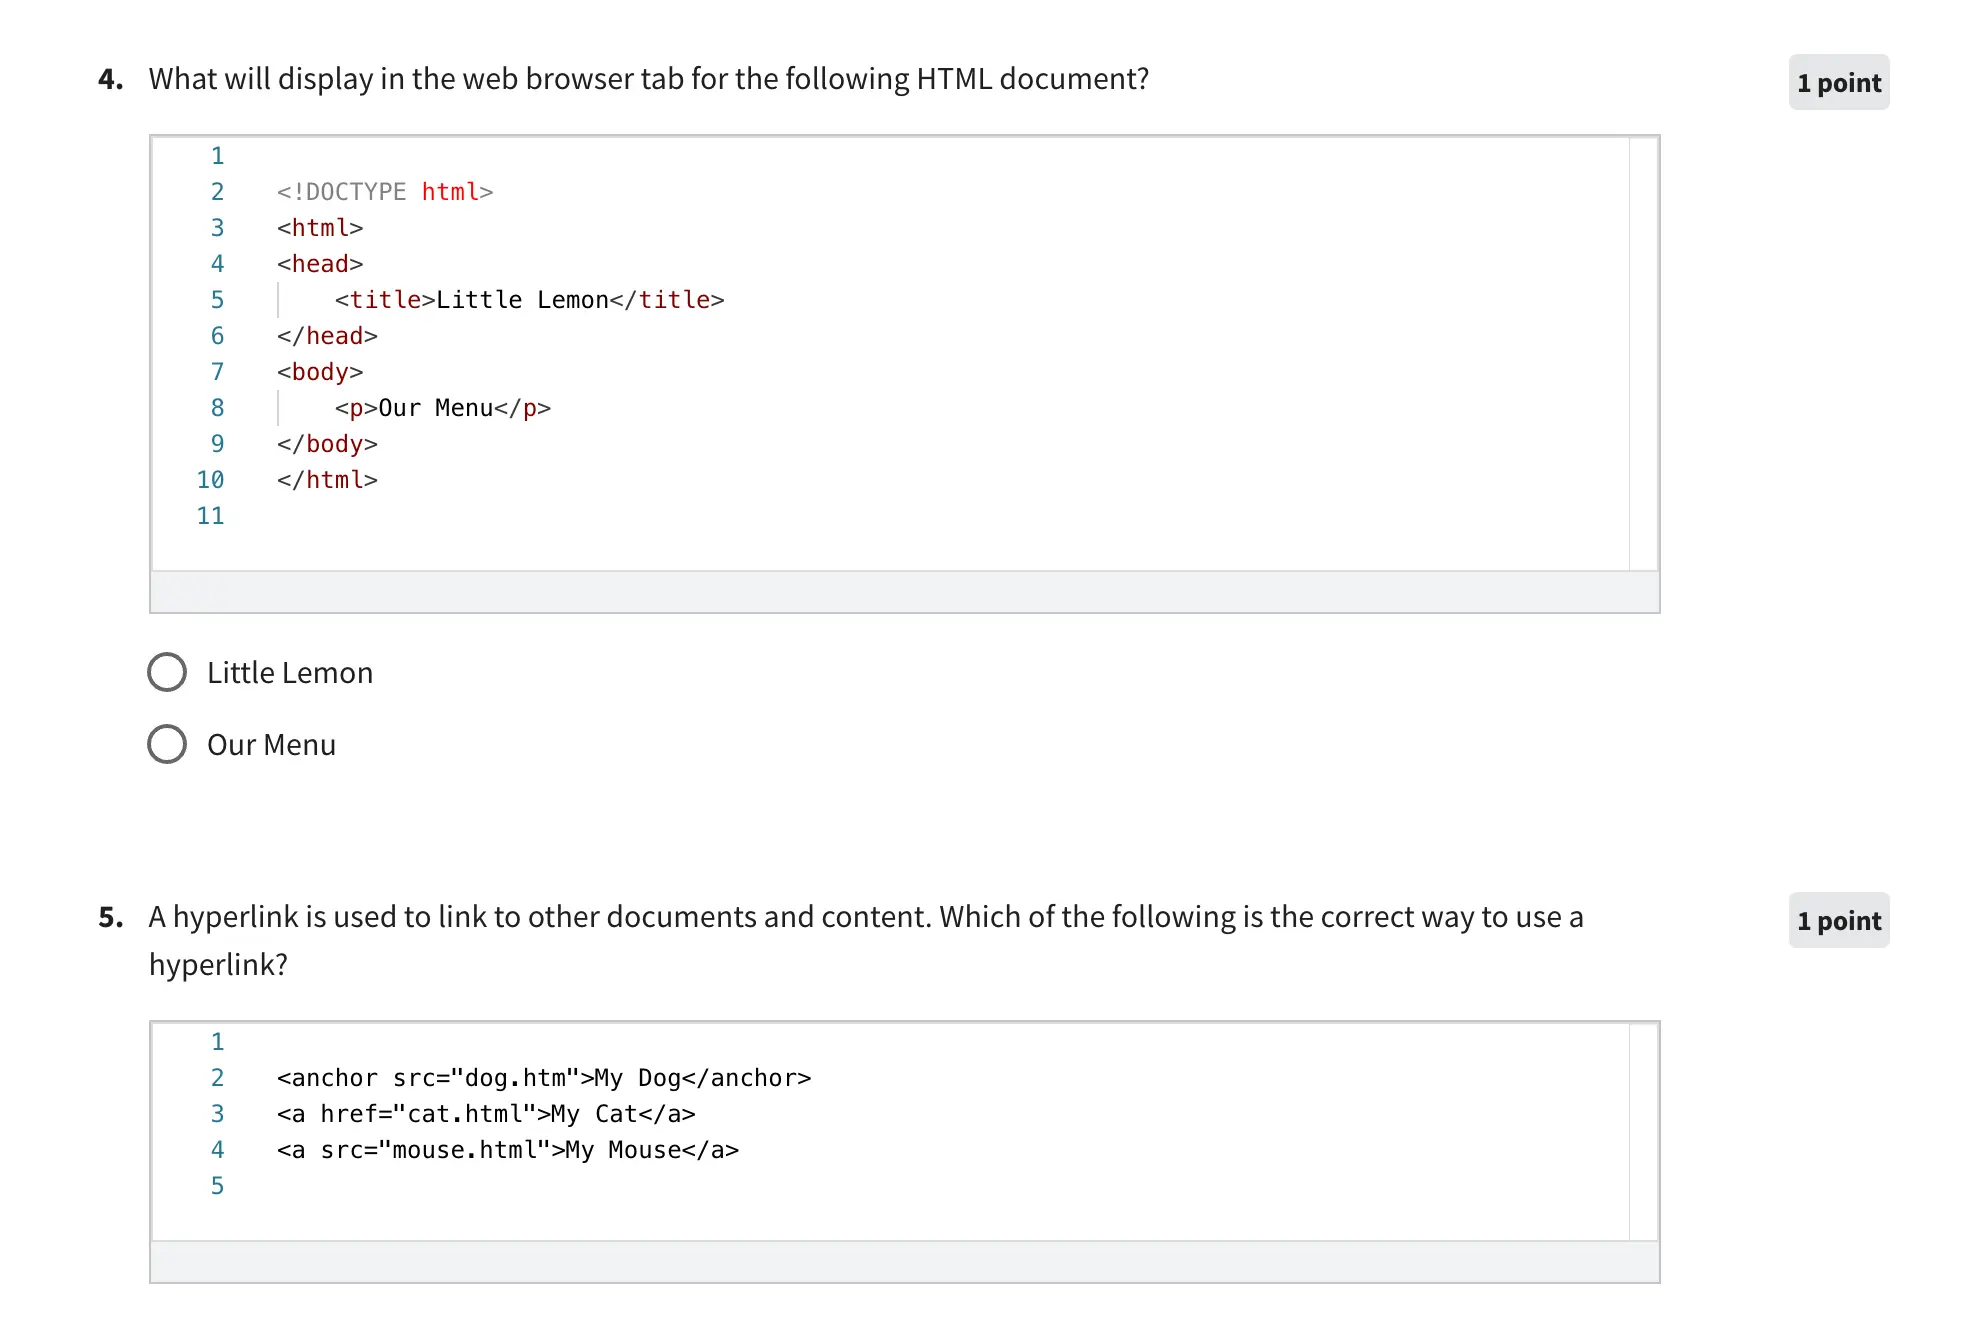Click the closing </html> tag line
1988x1342 pixels.
coord(327,480)
